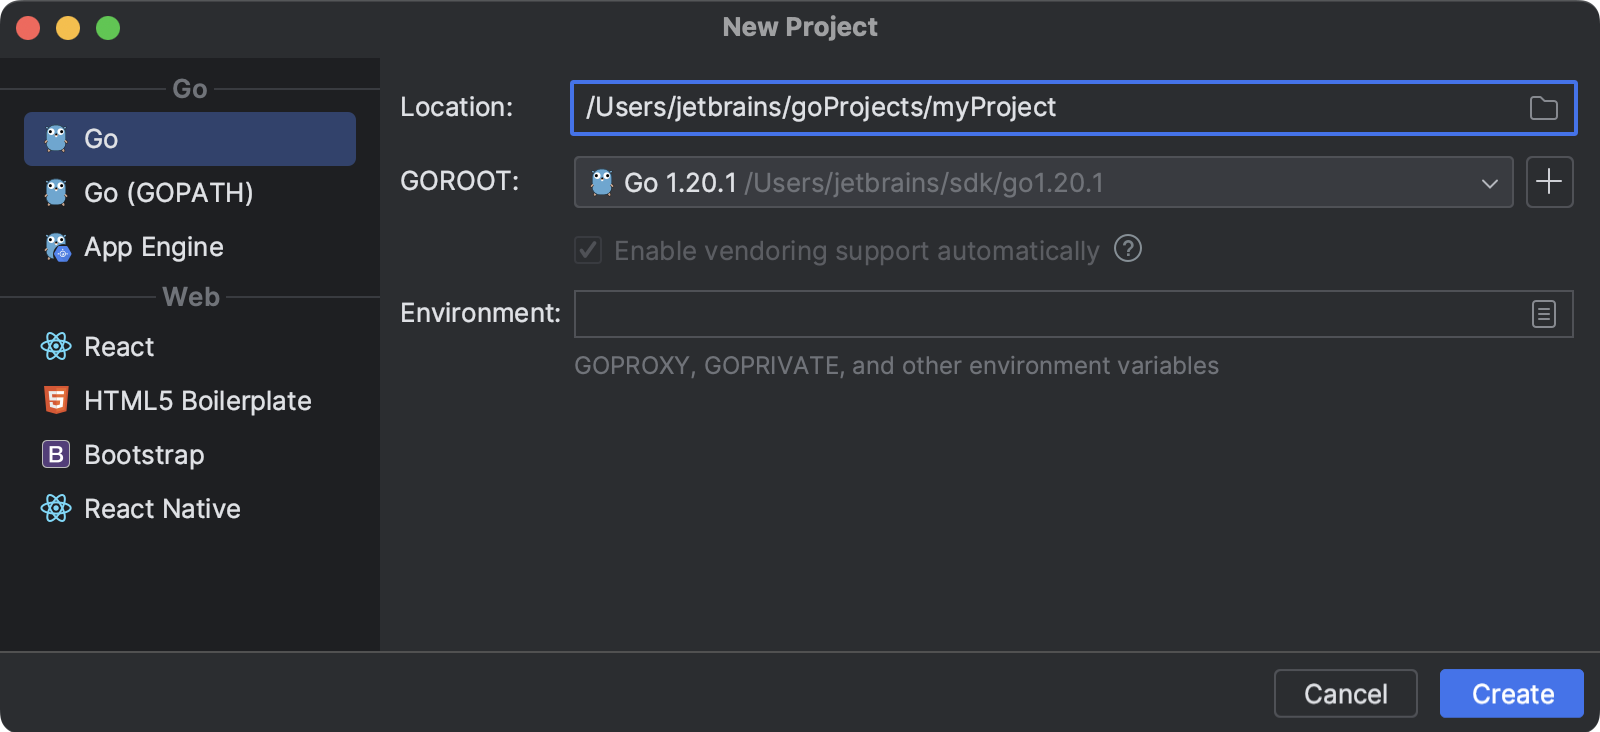Image resolution: width=1600 pixels, height=732 pixels.
Task: Select the HTML5 Boilerplate shield icon
Action: pos(57,401)
